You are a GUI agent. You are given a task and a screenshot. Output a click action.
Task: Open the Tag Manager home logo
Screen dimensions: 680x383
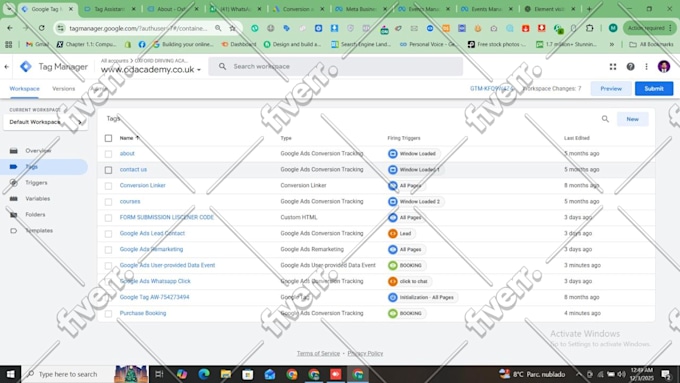[26, 66]
